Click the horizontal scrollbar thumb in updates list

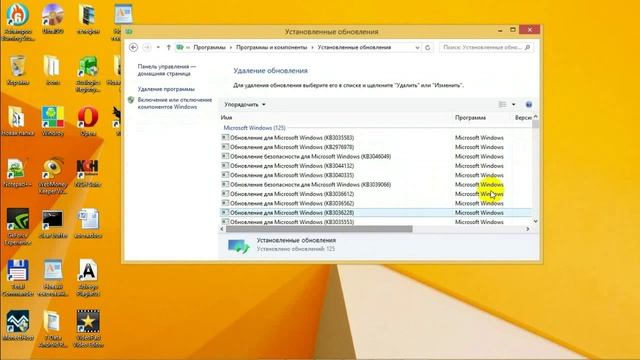[319, 229]
